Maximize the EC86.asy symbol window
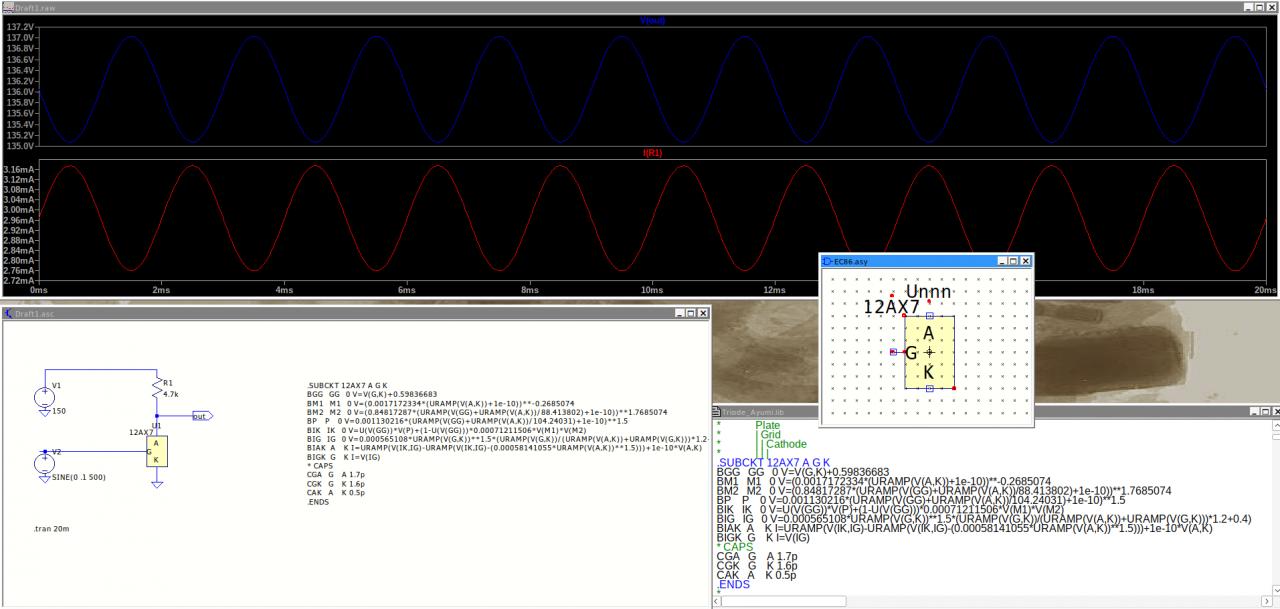Image resolution: width=1280 pixels, height=609 pixels. [x=1011, y=261]
